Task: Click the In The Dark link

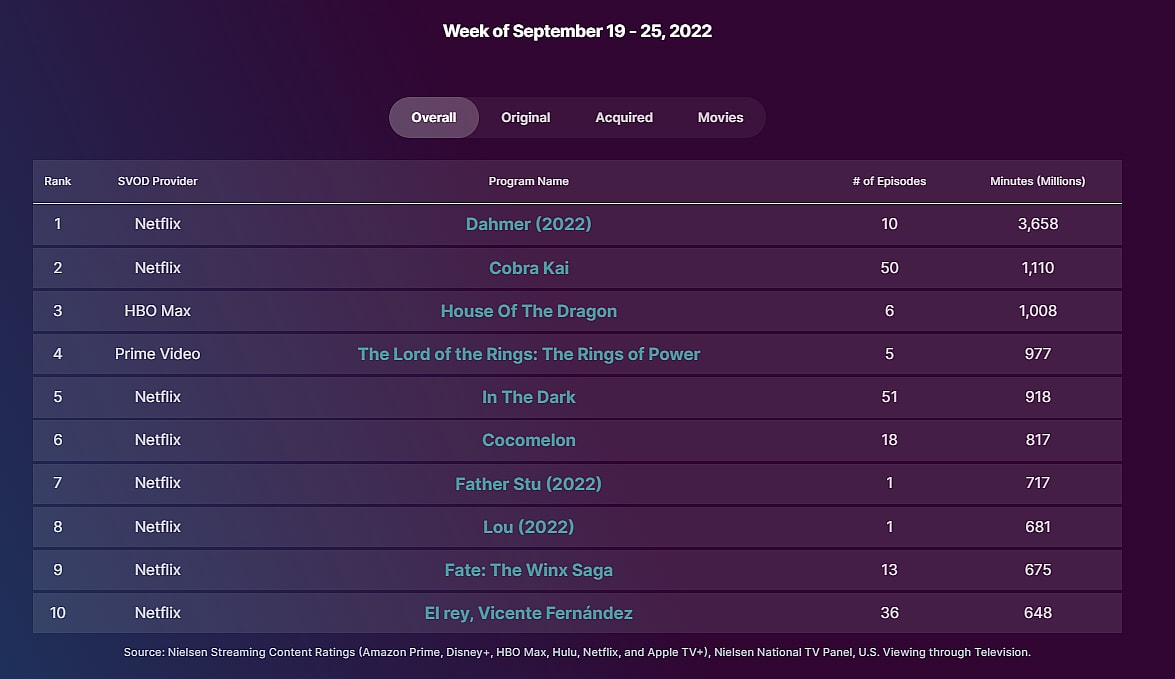Action: [528, 397]
